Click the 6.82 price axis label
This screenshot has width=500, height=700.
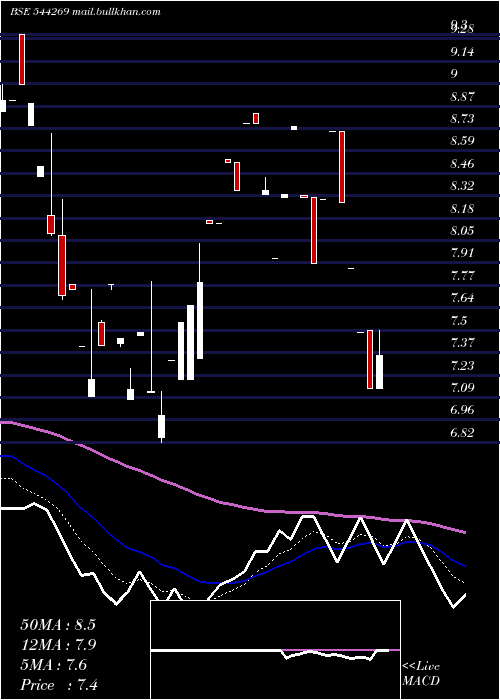tap(462, 433)
